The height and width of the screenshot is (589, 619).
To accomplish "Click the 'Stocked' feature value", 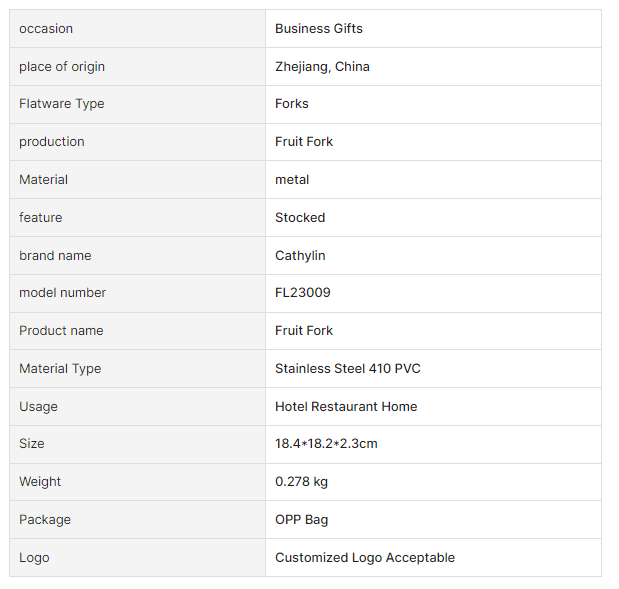I will [x=300, y=218].
